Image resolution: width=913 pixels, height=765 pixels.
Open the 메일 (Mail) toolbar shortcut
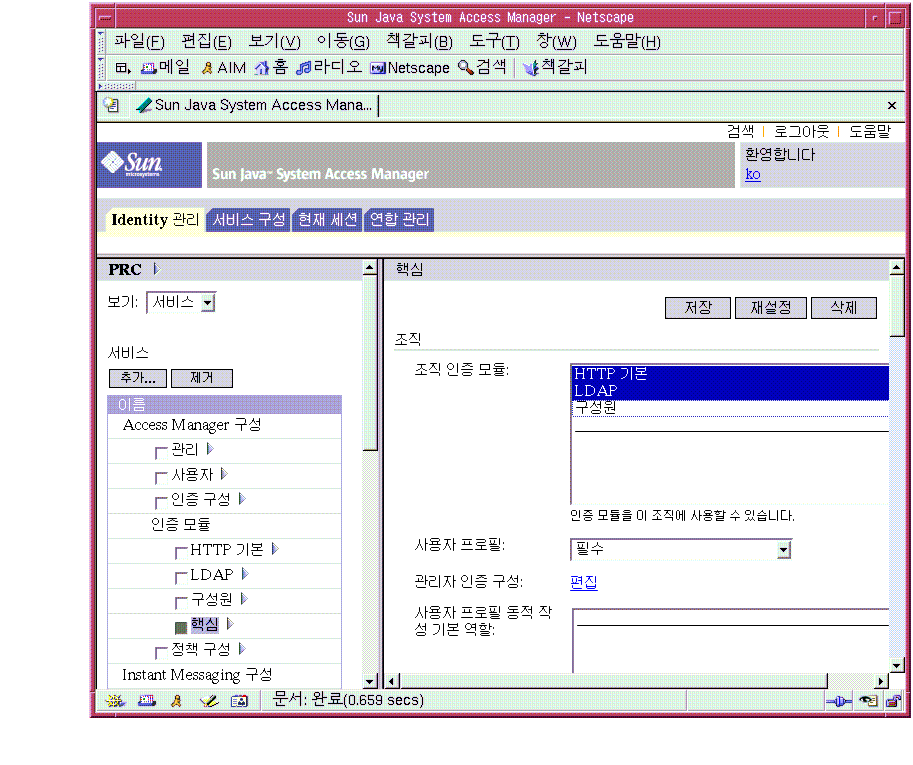pyautogui.click(x=166, y=68)
